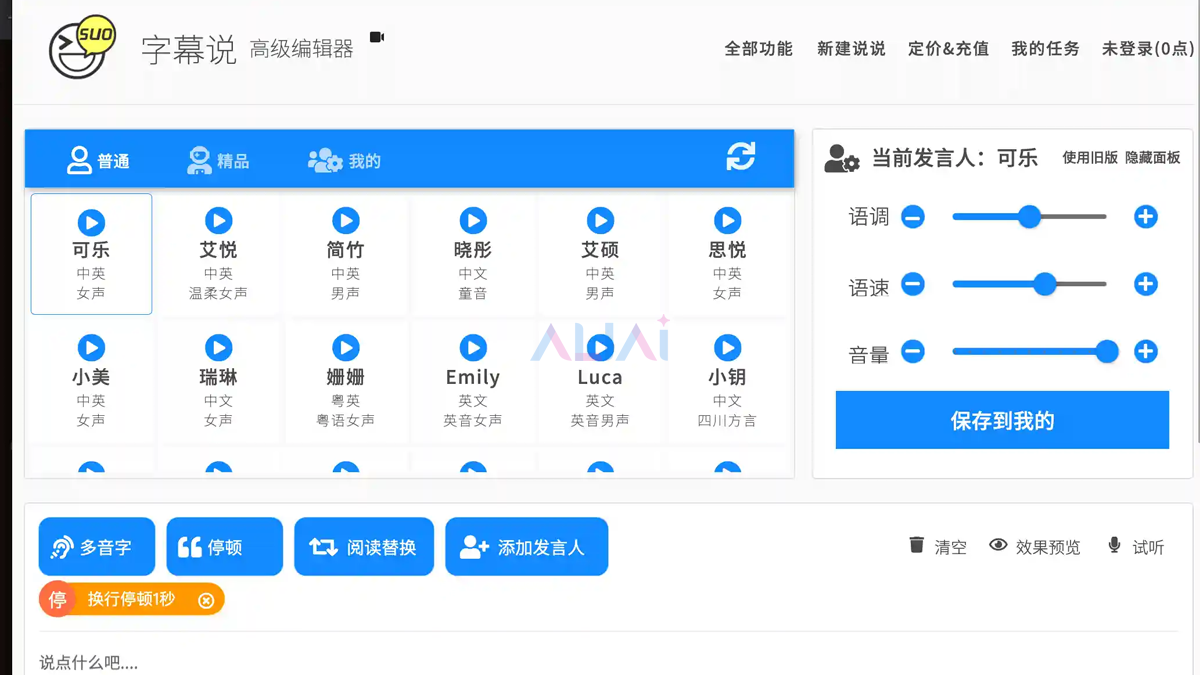Increase 音量 with plus icon
The width and height of the screenshot is (1200, 675).
[x=1145, y=352]
